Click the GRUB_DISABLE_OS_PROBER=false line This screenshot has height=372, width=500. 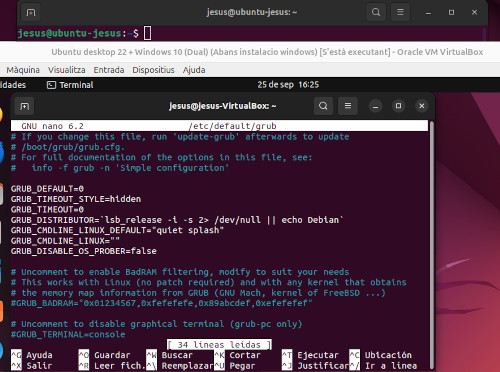[83, 251]
